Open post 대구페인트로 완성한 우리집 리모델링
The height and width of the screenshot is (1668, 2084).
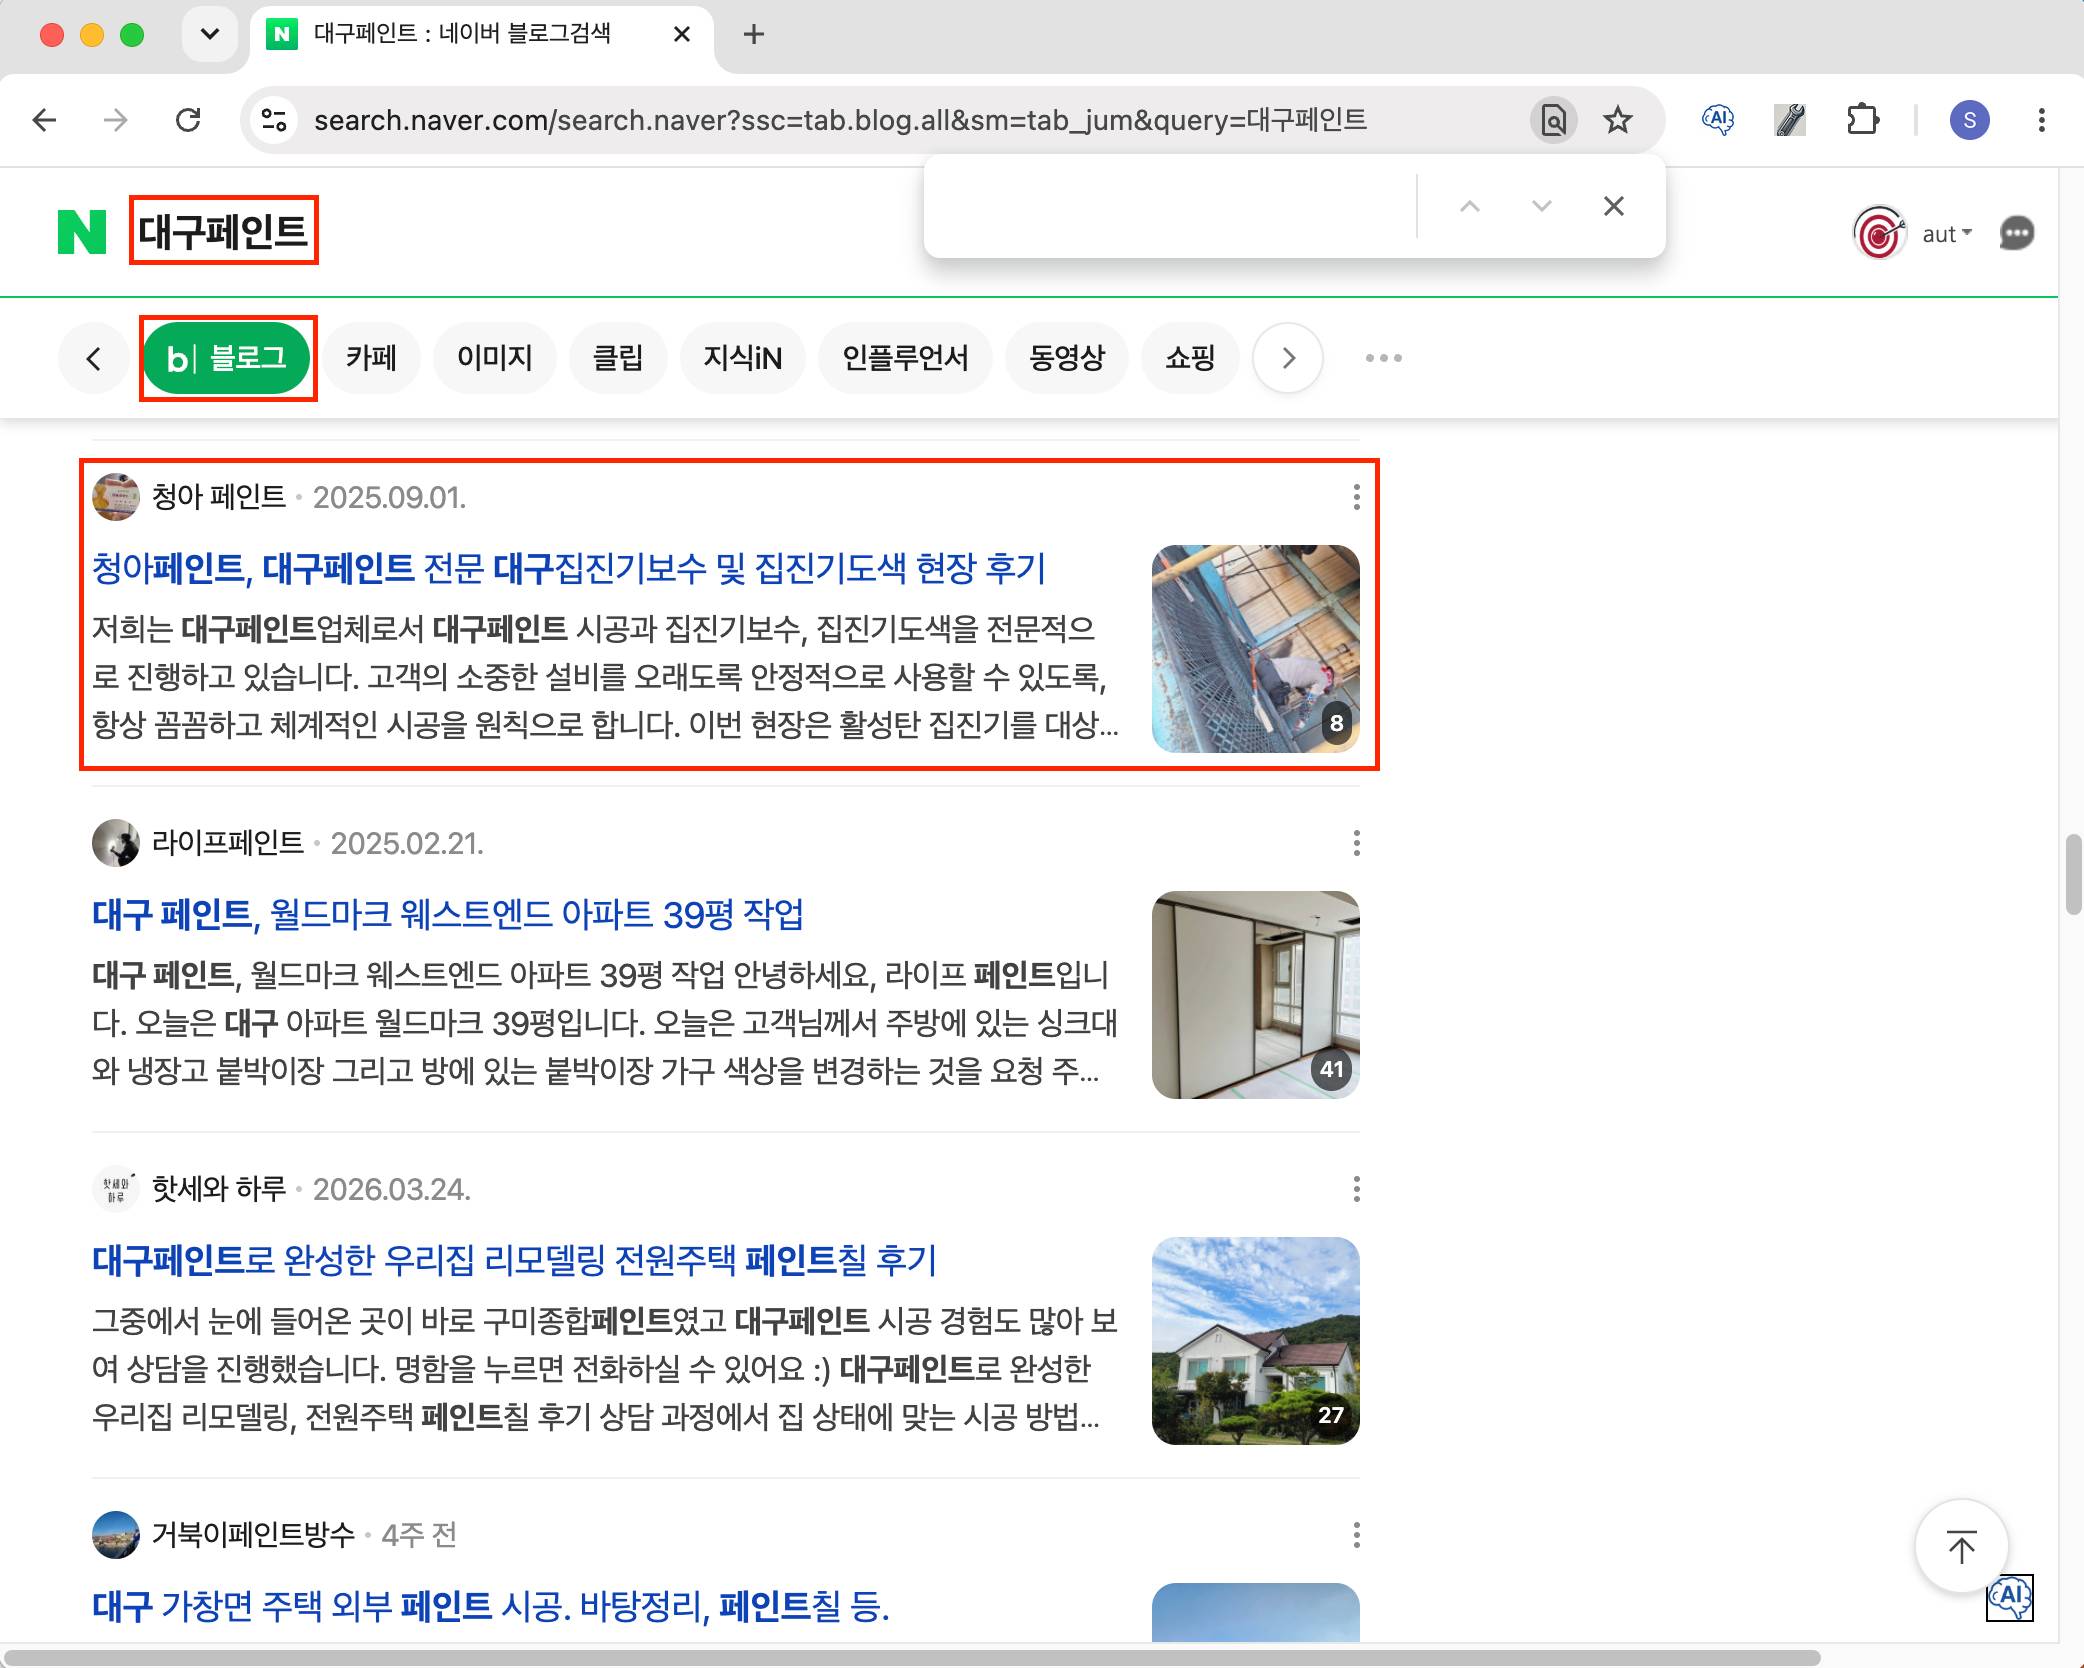pos(514,1260)
